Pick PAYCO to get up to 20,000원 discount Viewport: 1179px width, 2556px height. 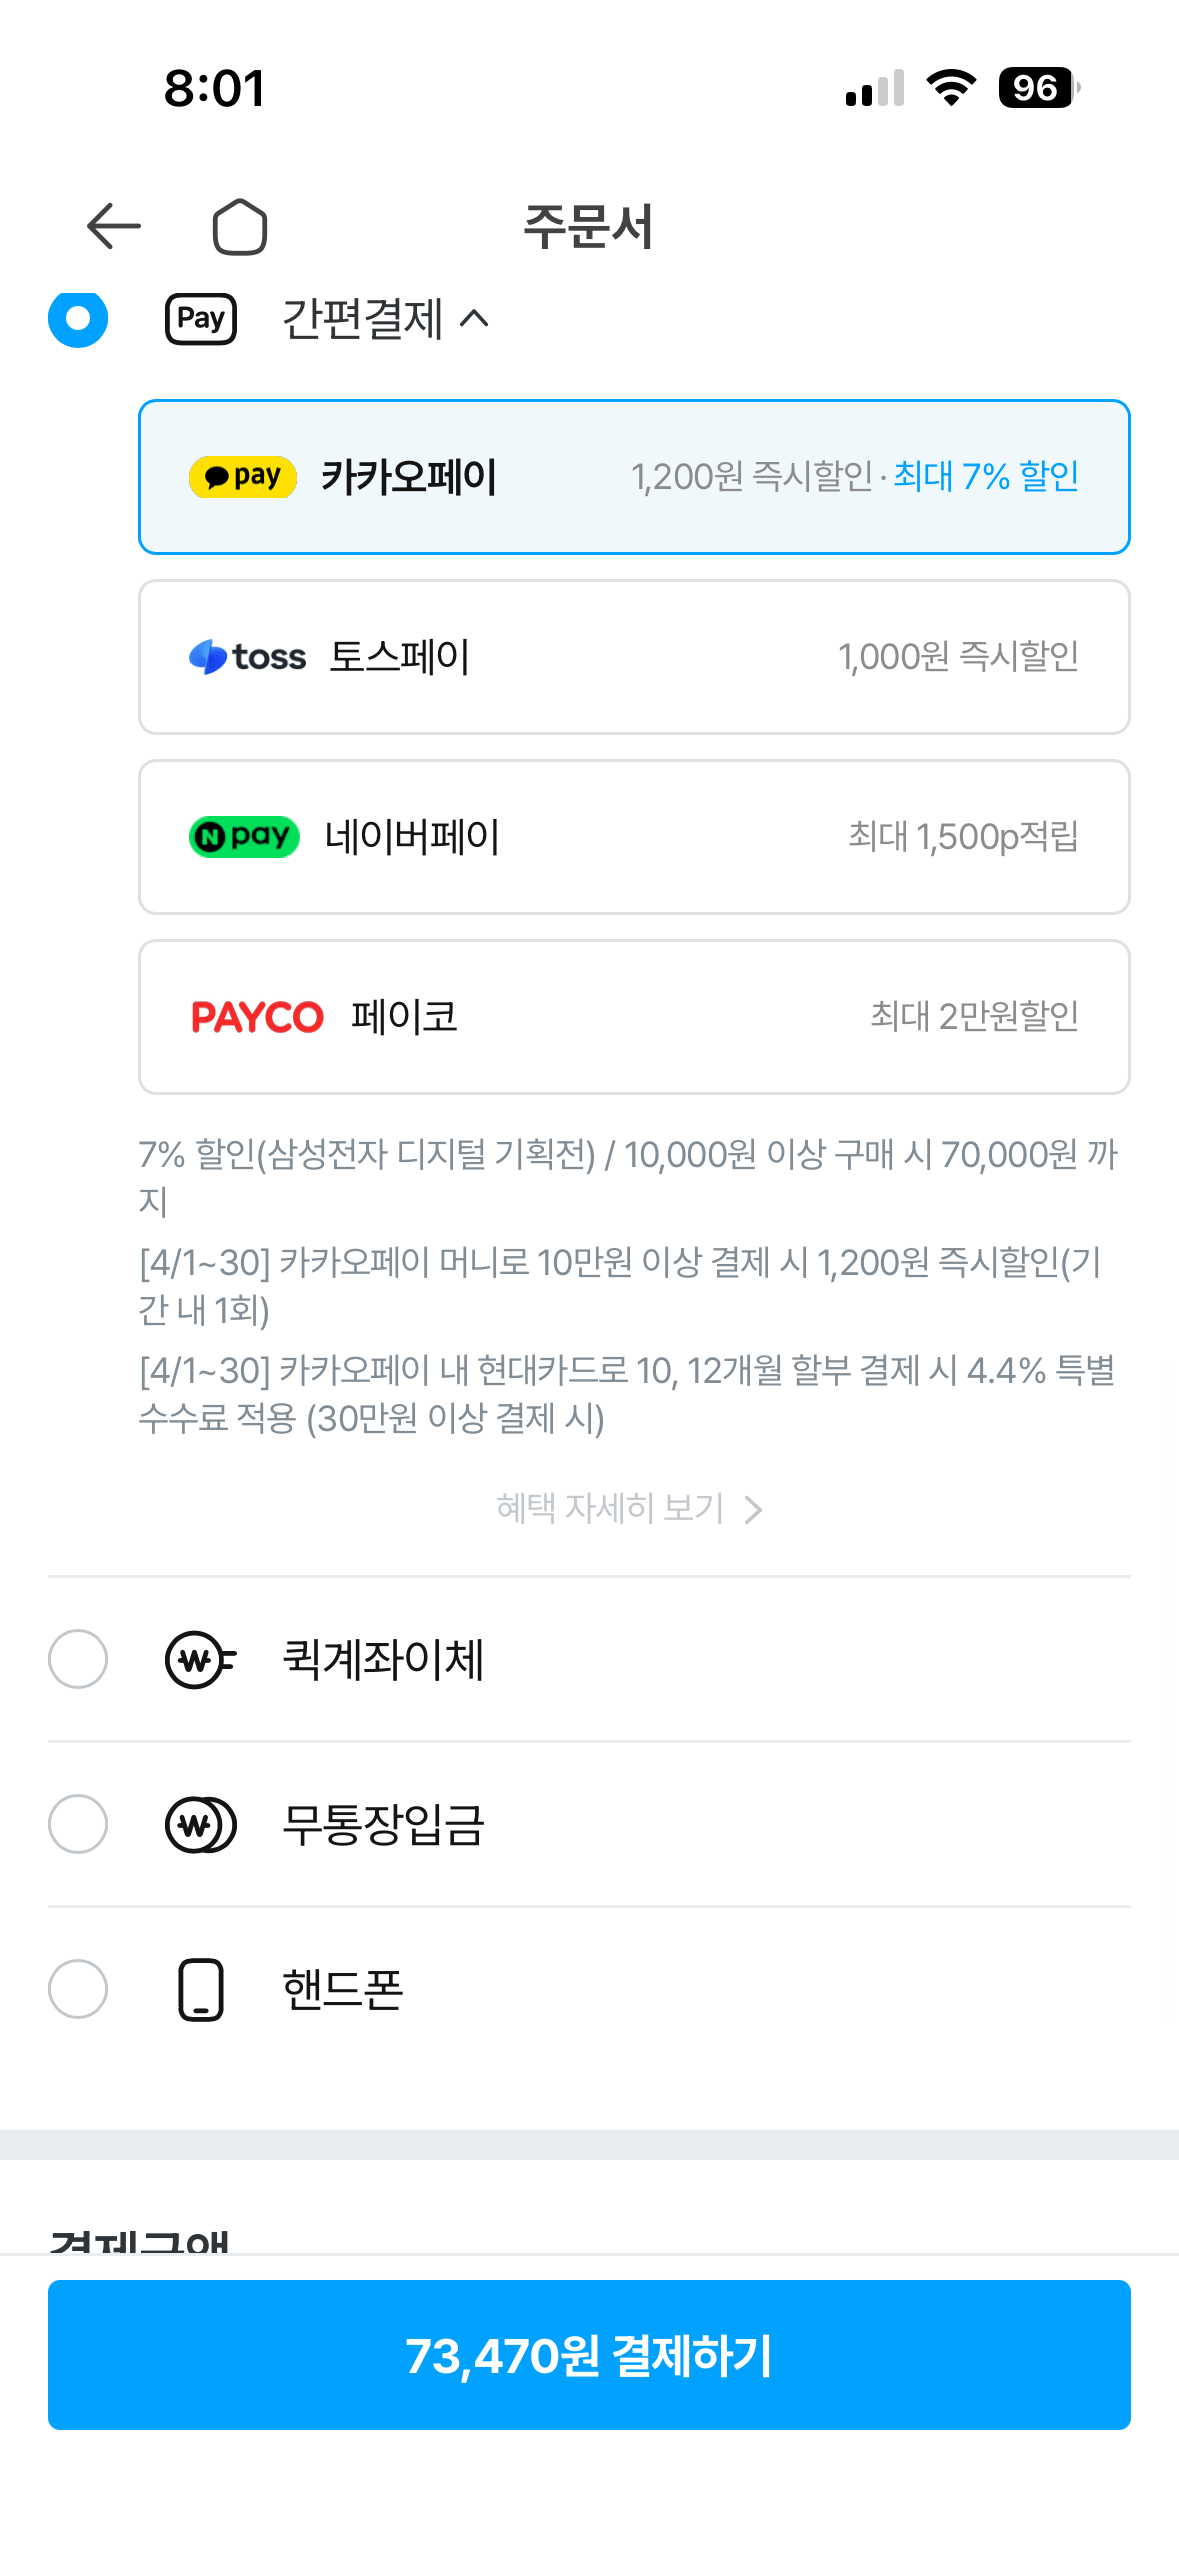(633, 1016)
